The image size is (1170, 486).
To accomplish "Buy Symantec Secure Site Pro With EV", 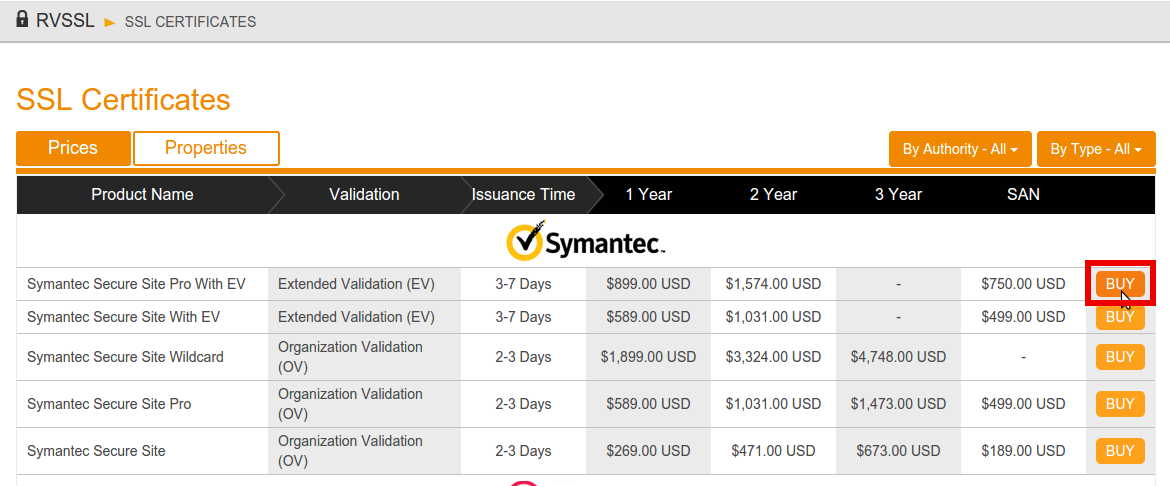I will pos(1120,284).
